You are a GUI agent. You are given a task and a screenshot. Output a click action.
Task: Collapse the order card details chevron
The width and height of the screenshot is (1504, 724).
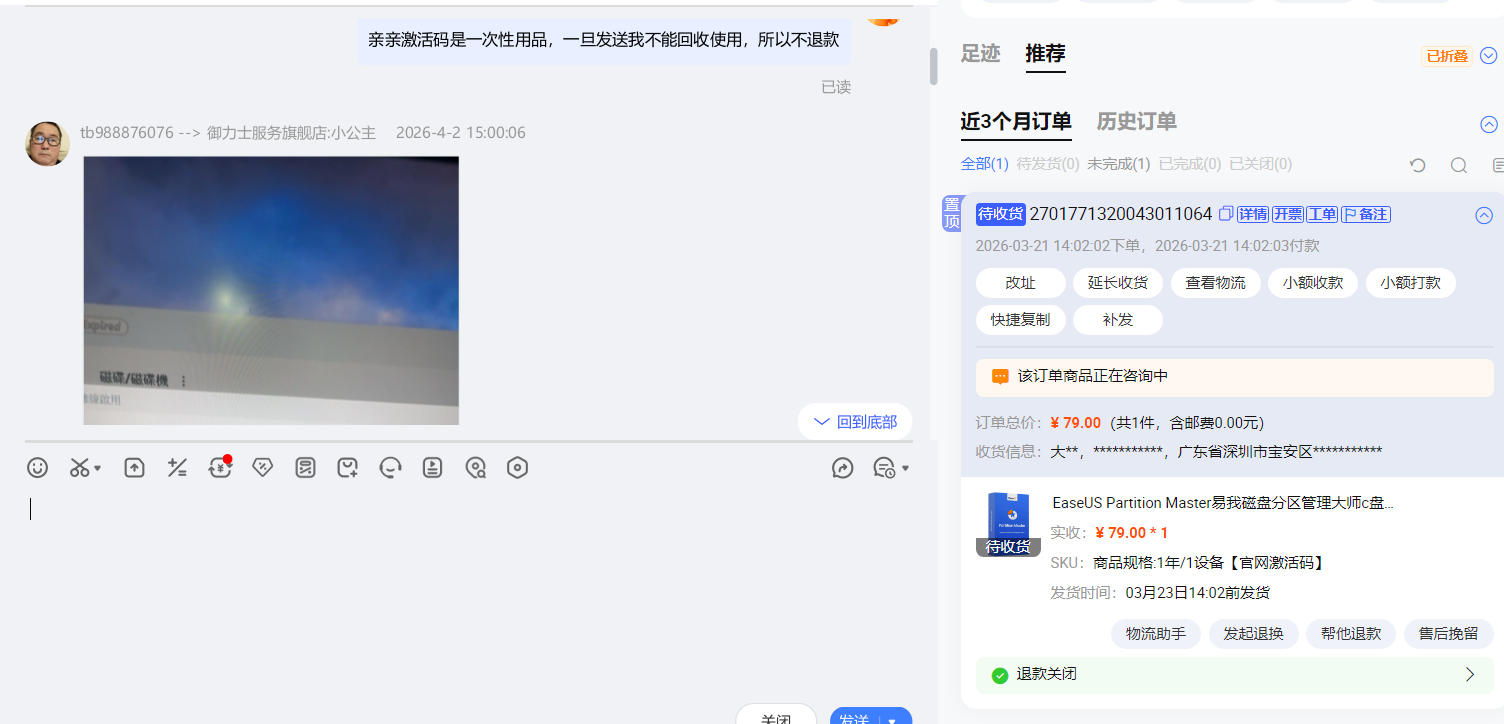(x=1484, y=215)
